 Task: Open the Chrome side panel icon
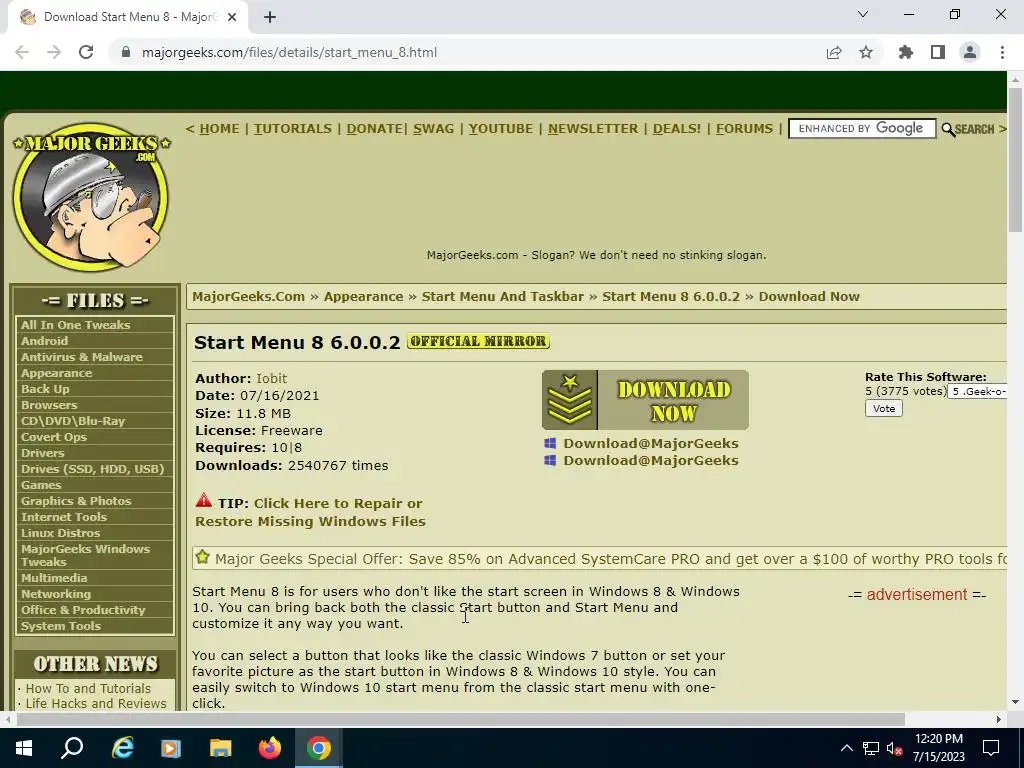click(x=938, y=52)
